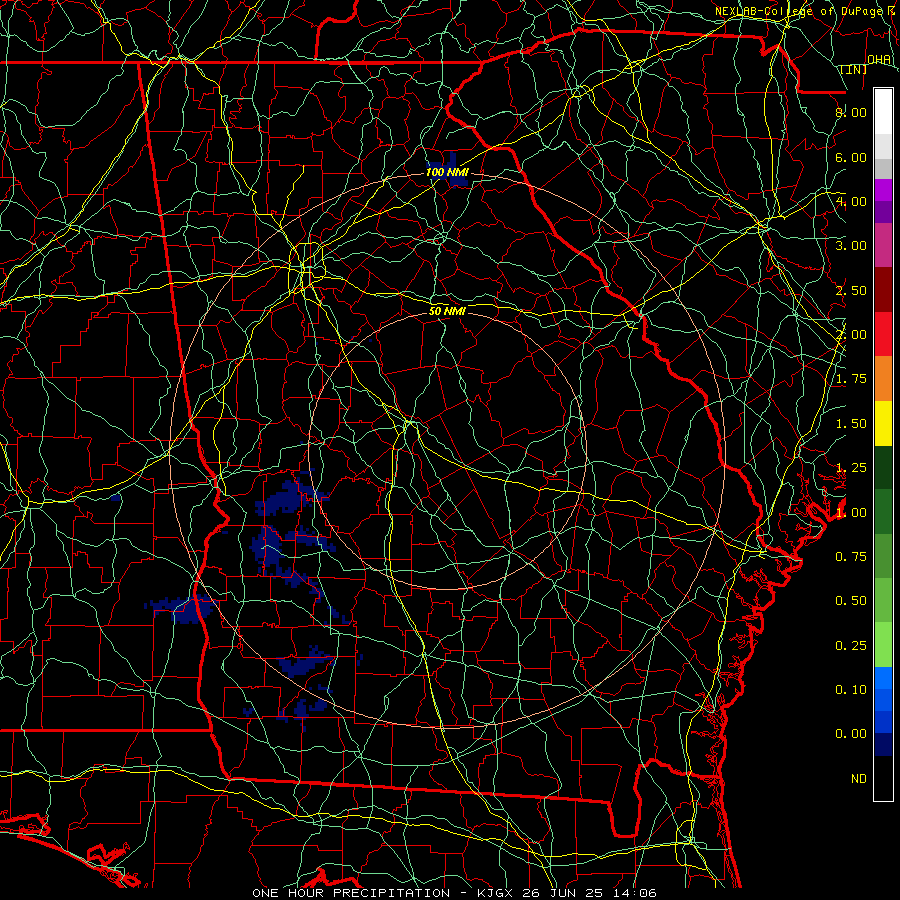Click the darkest green 1.25 legend swatch

(x=883, y=467)
